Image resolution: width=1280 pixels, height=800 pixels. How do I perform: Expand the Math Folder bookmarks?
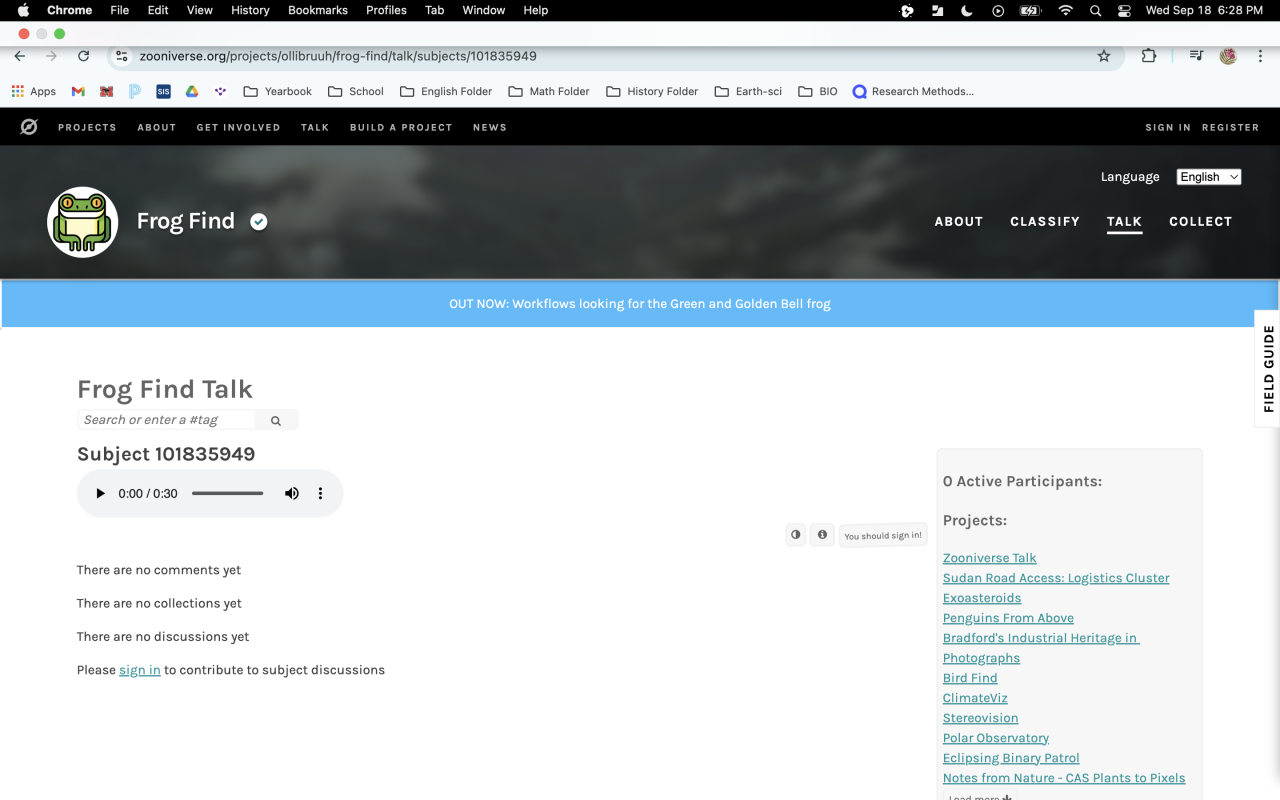(549, 91)
